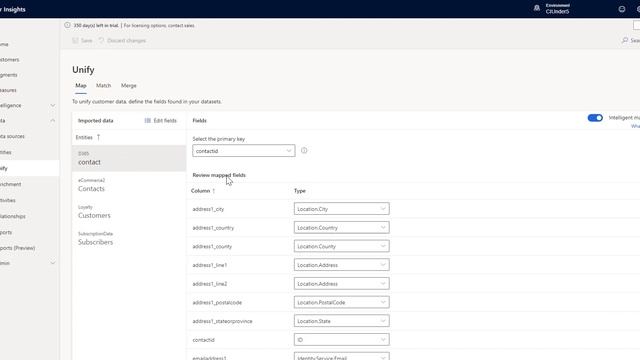Open Relationships in the sidebar

[x=13, y=216]
